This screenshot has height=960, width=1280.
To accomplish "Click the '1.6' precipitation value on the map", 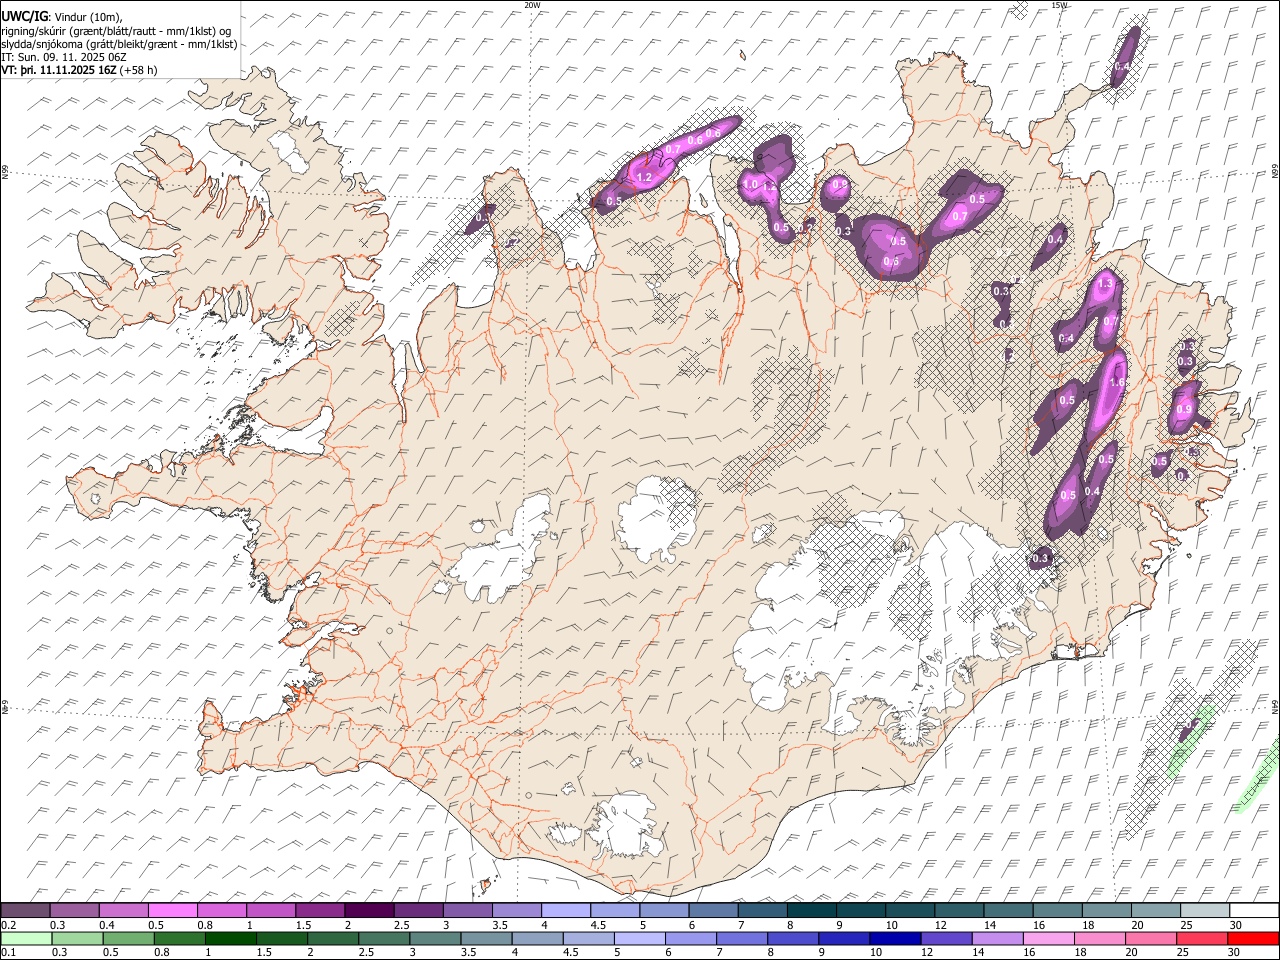I will point(1118,382).
